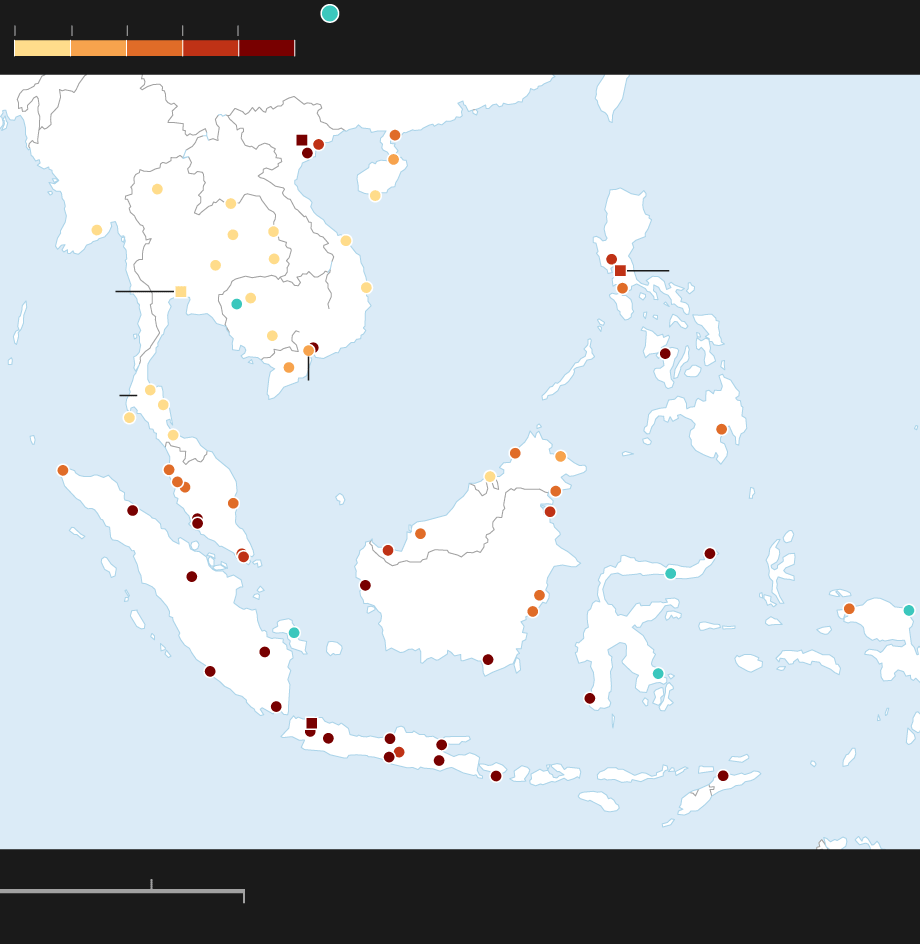The image size is (920, 944).
Task: Click the yellow dot on southern Hainan island
Action: click(x=375, y=196)
